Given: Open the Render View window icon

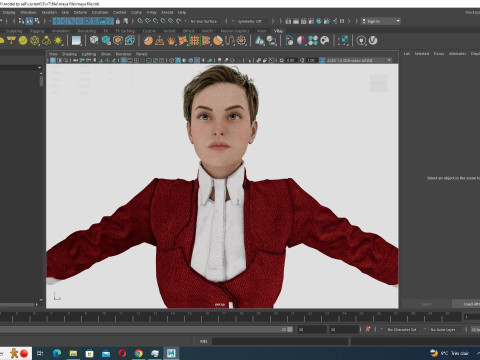Looking at the screenshot, I should pos(288,21).
